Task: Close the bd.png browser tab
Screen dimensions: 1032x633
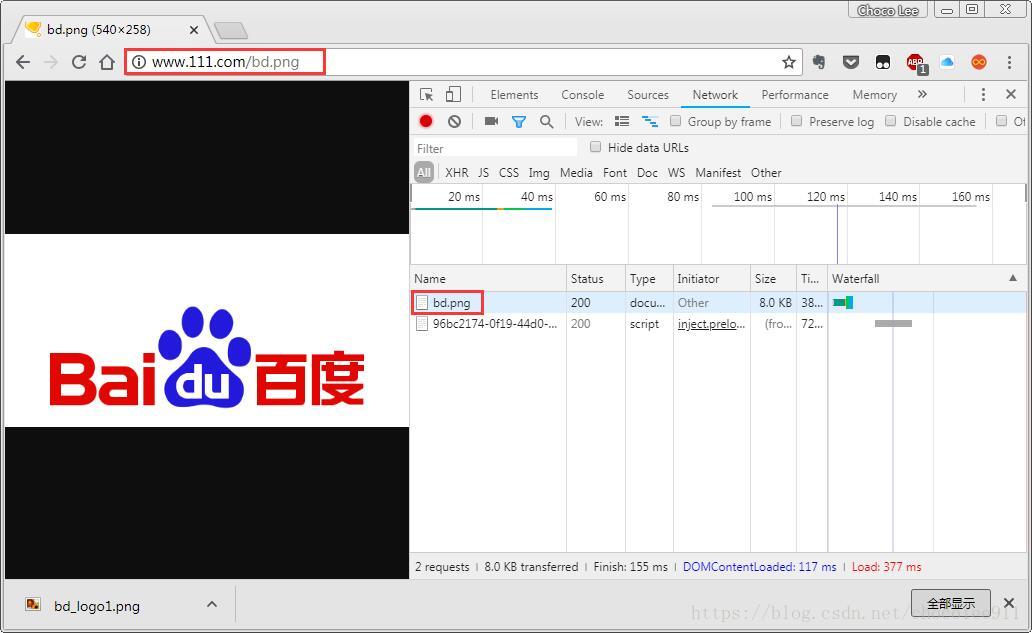Action: (x=194, y=30)
